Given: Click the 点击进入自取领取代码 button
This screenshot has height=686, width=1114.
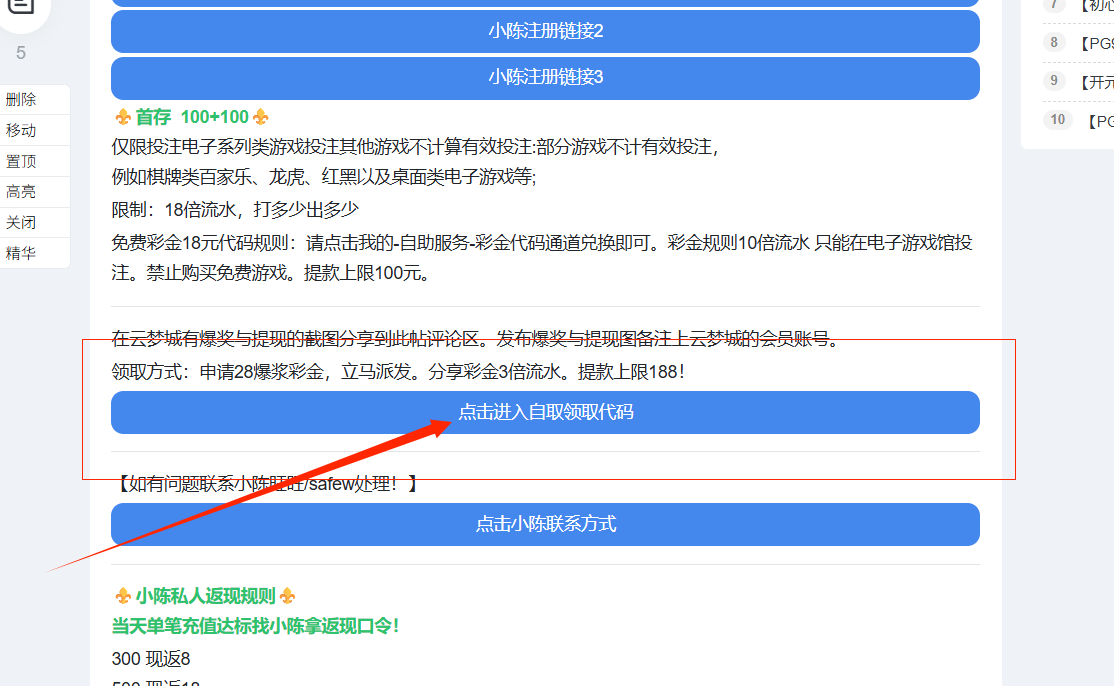Looking at the screenshot, I should 545,412.
